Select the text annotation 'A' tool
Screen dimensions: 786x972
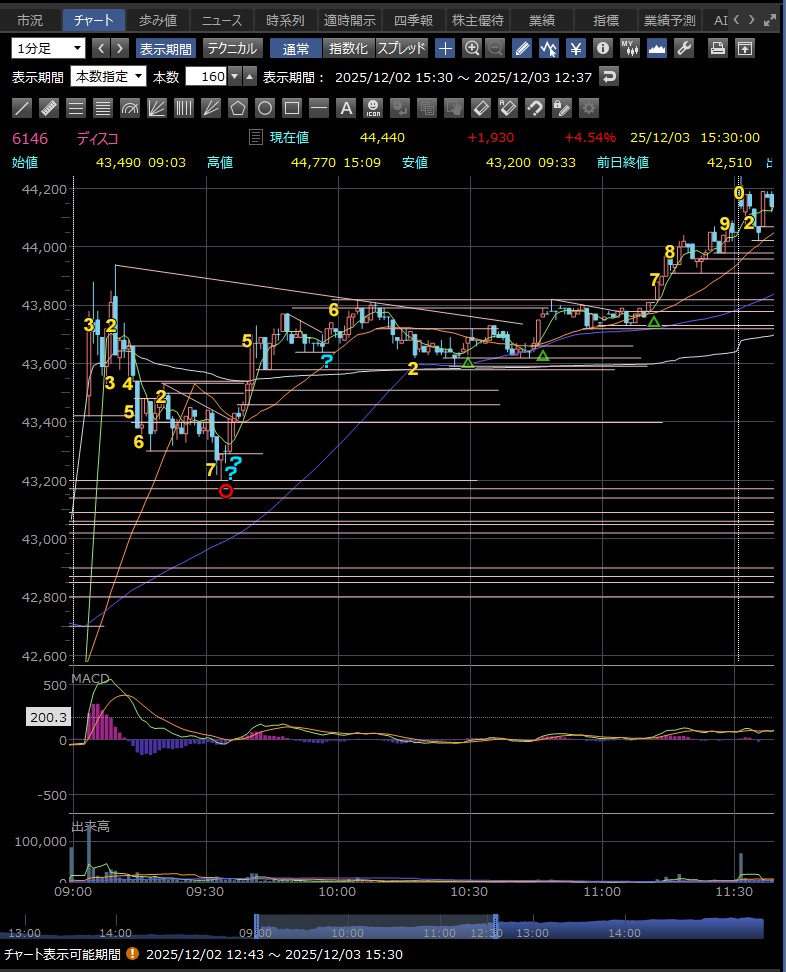coord(346,108)
